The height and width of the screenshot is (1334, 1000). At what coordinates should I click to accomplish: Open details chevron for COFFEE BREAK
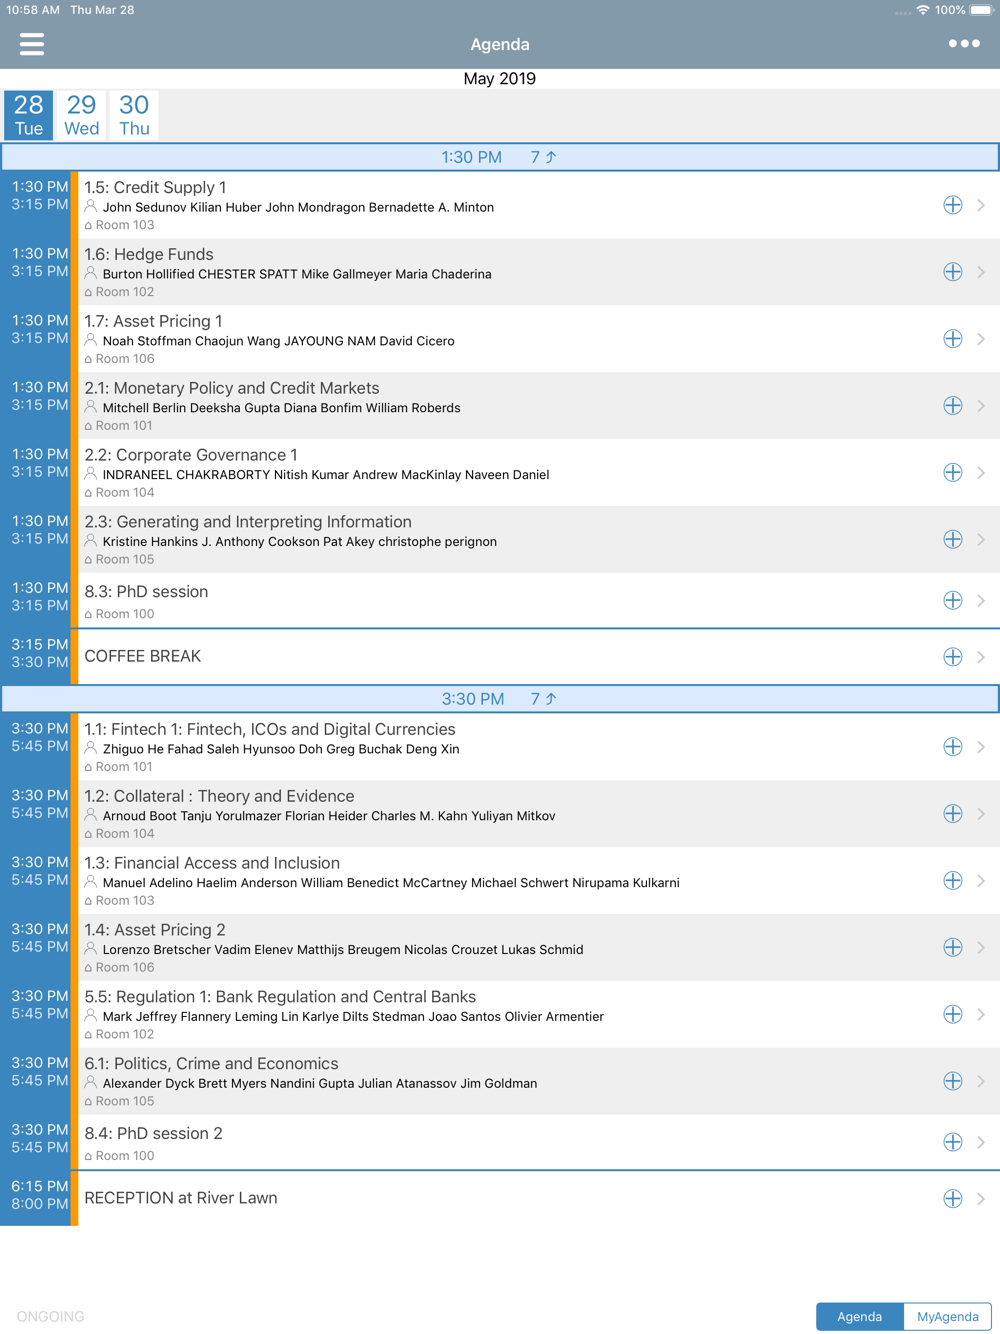(x=981, y=657)
